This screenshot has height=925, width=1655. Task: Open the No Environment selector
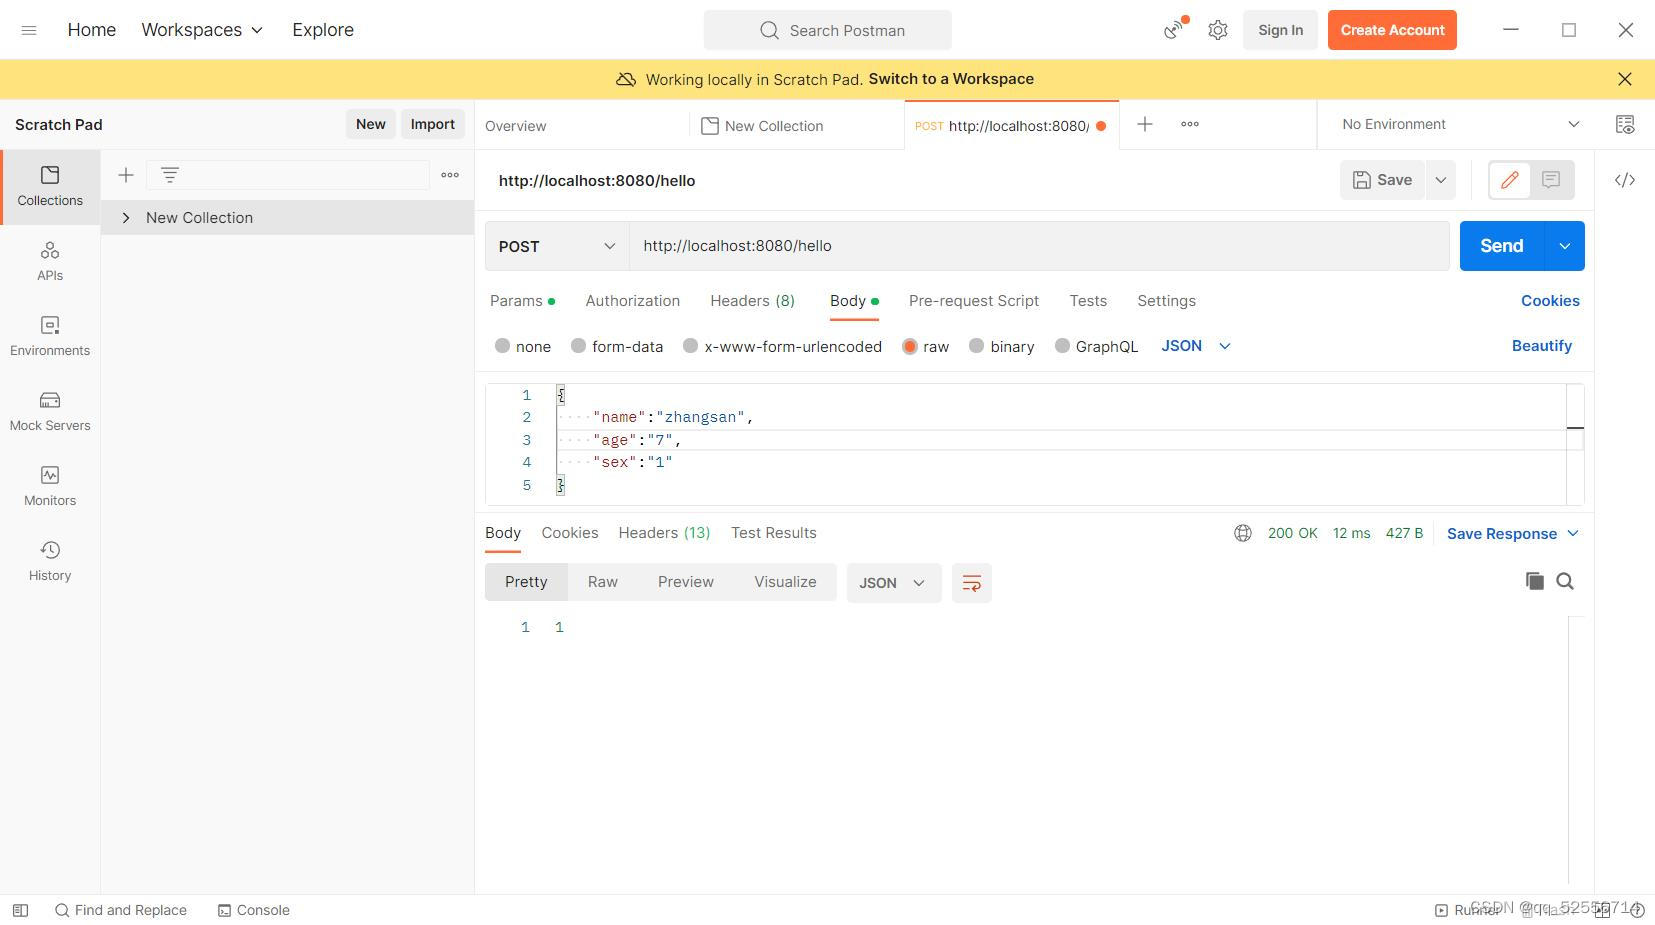click(1460, 124)
